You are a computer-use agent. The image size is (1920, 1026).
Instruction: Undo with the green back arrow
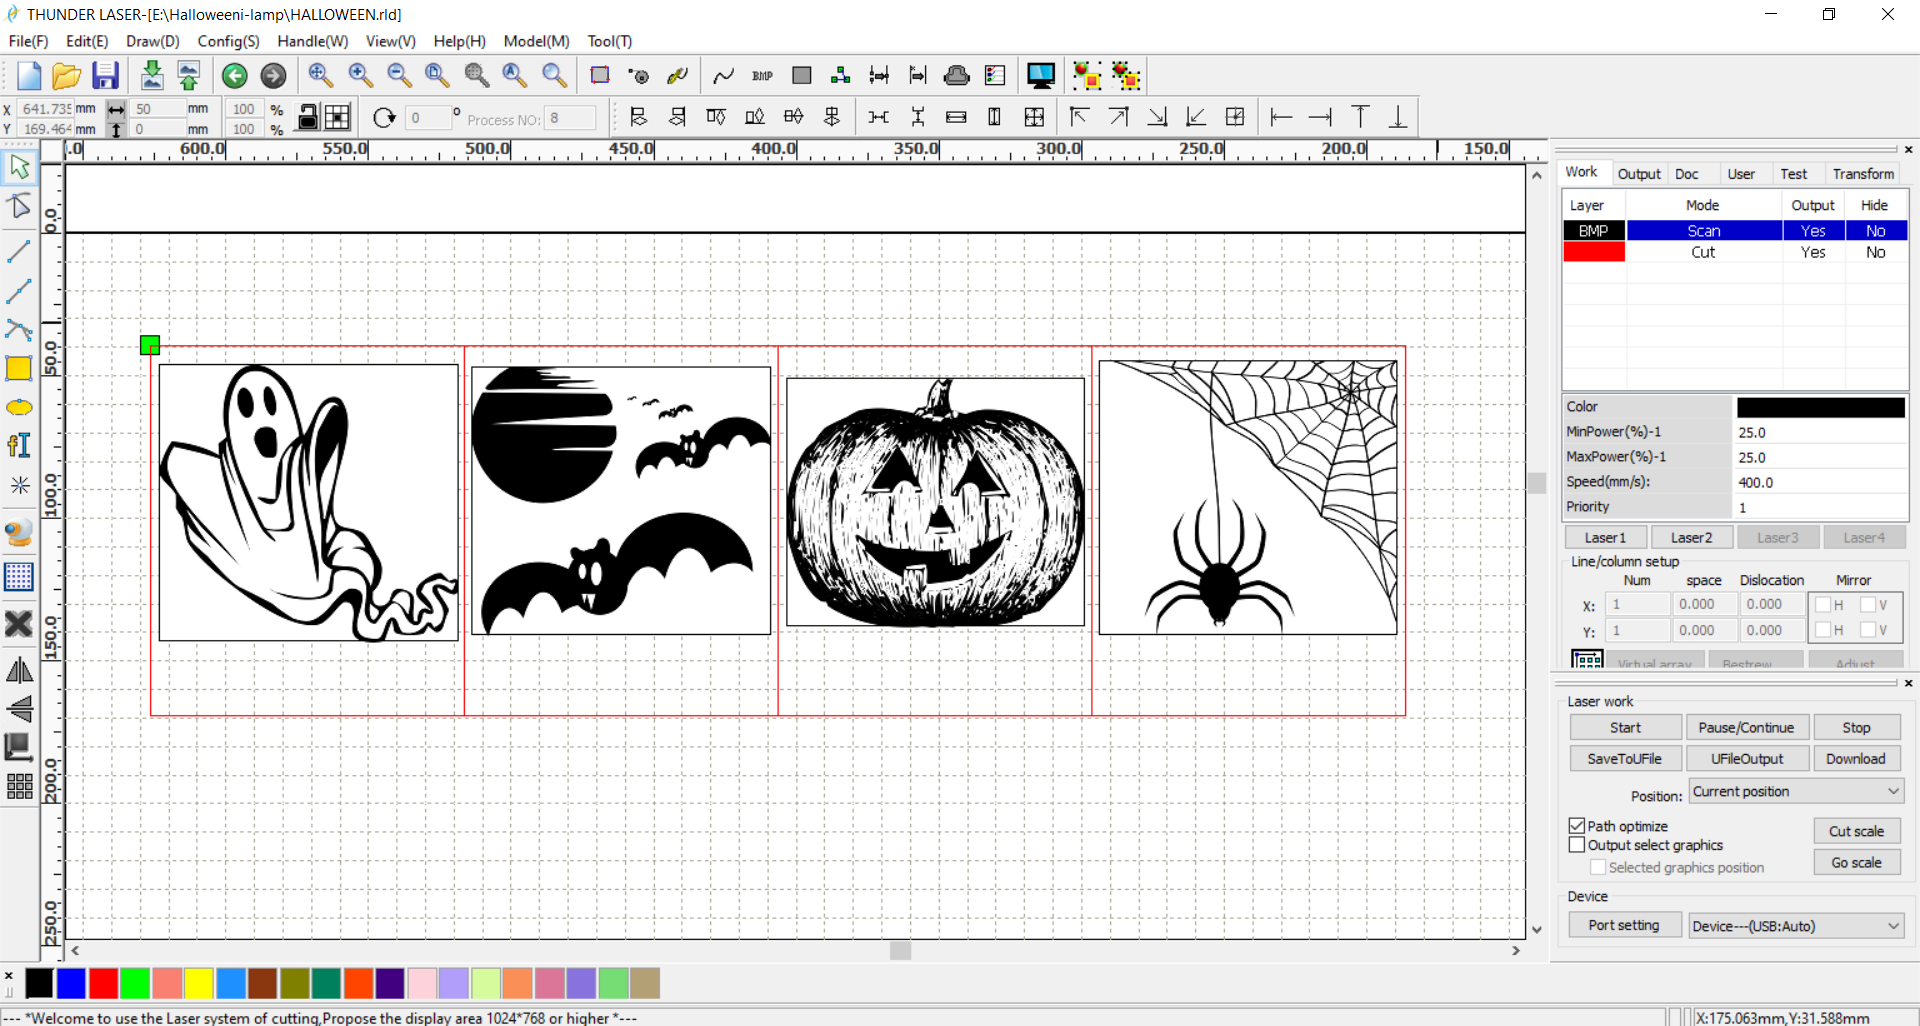coord(234,76)
